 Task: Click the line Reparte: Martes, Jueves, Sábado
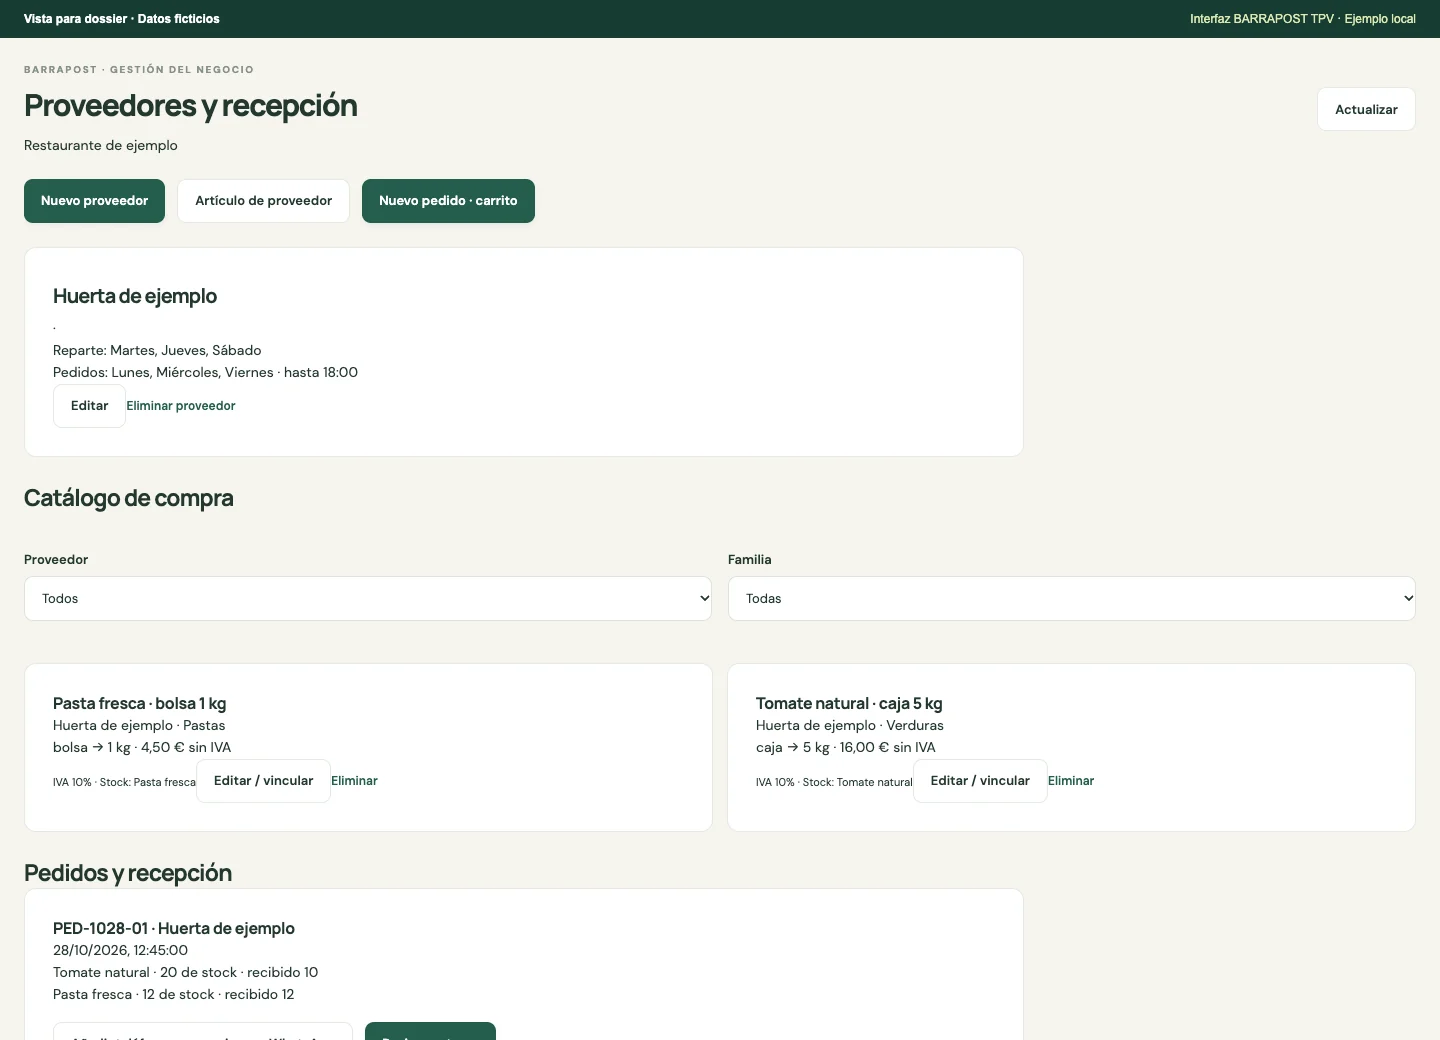click(157, 350)
